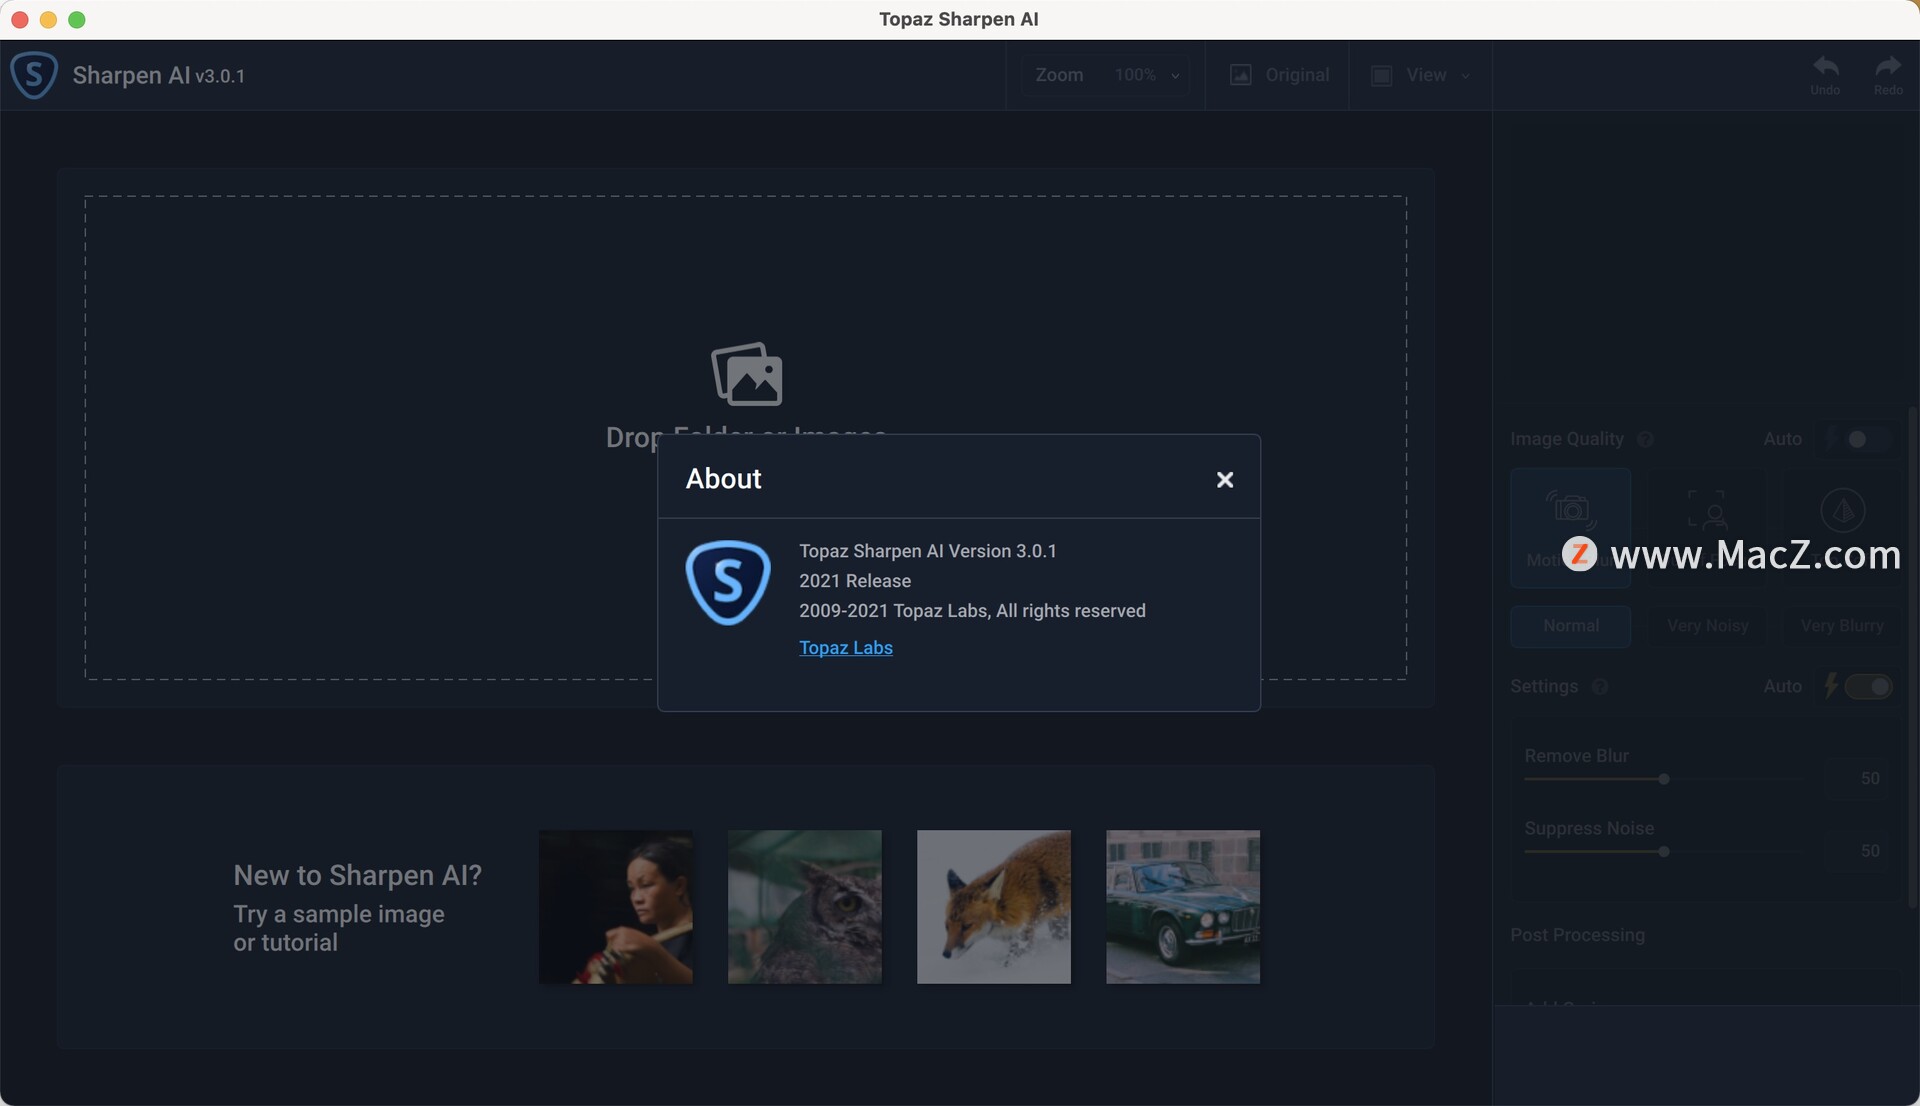1920x1106 pixels.
Task: Click the drop images picture icon
Action: [747, 374]
